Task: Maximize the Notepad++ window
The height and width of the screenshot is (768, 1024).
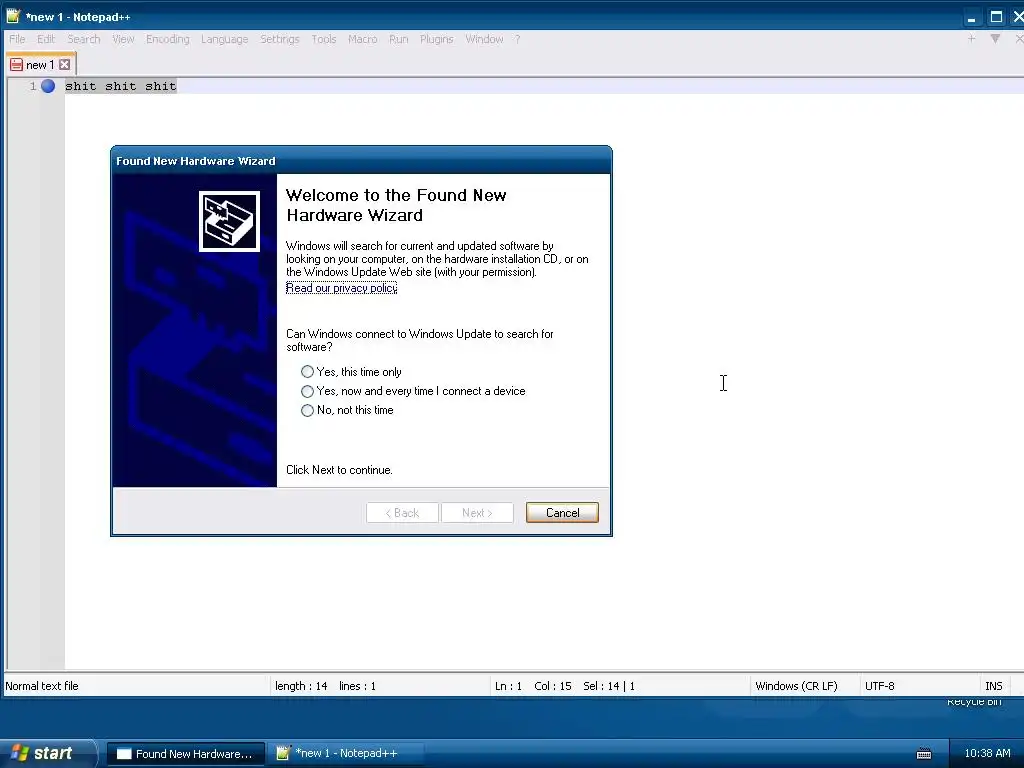Action: (996, 18)
